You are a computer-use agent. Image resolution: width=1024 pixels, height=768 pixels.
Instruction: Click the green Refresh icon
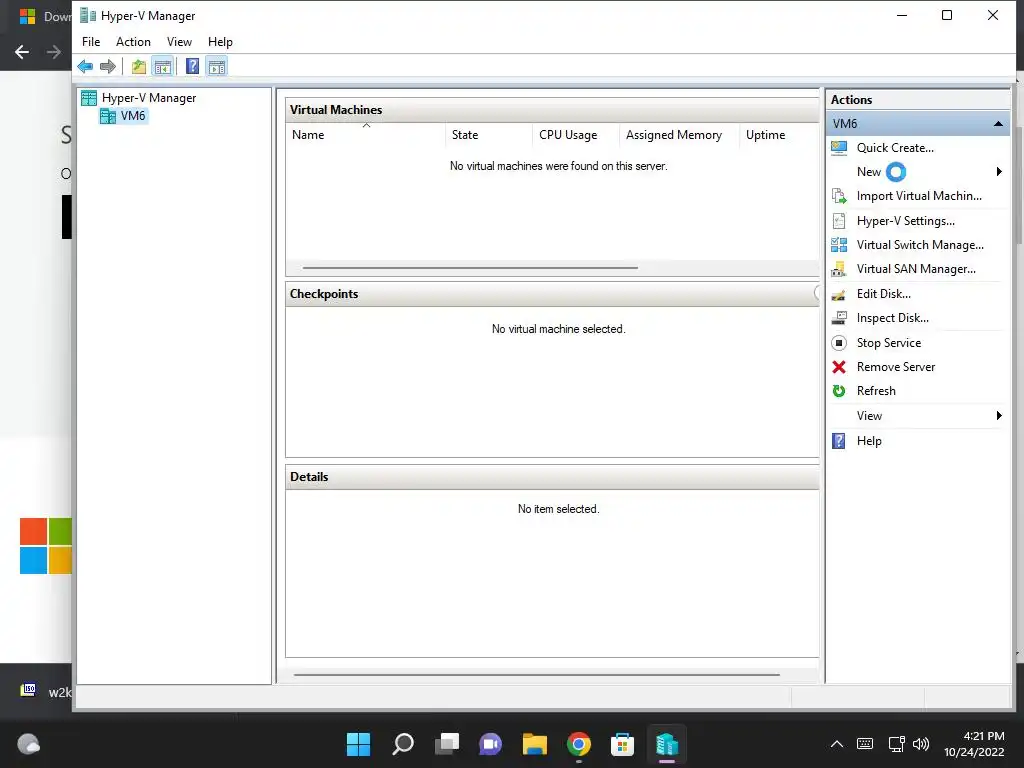pyautogui.click(x=839, y=391)
